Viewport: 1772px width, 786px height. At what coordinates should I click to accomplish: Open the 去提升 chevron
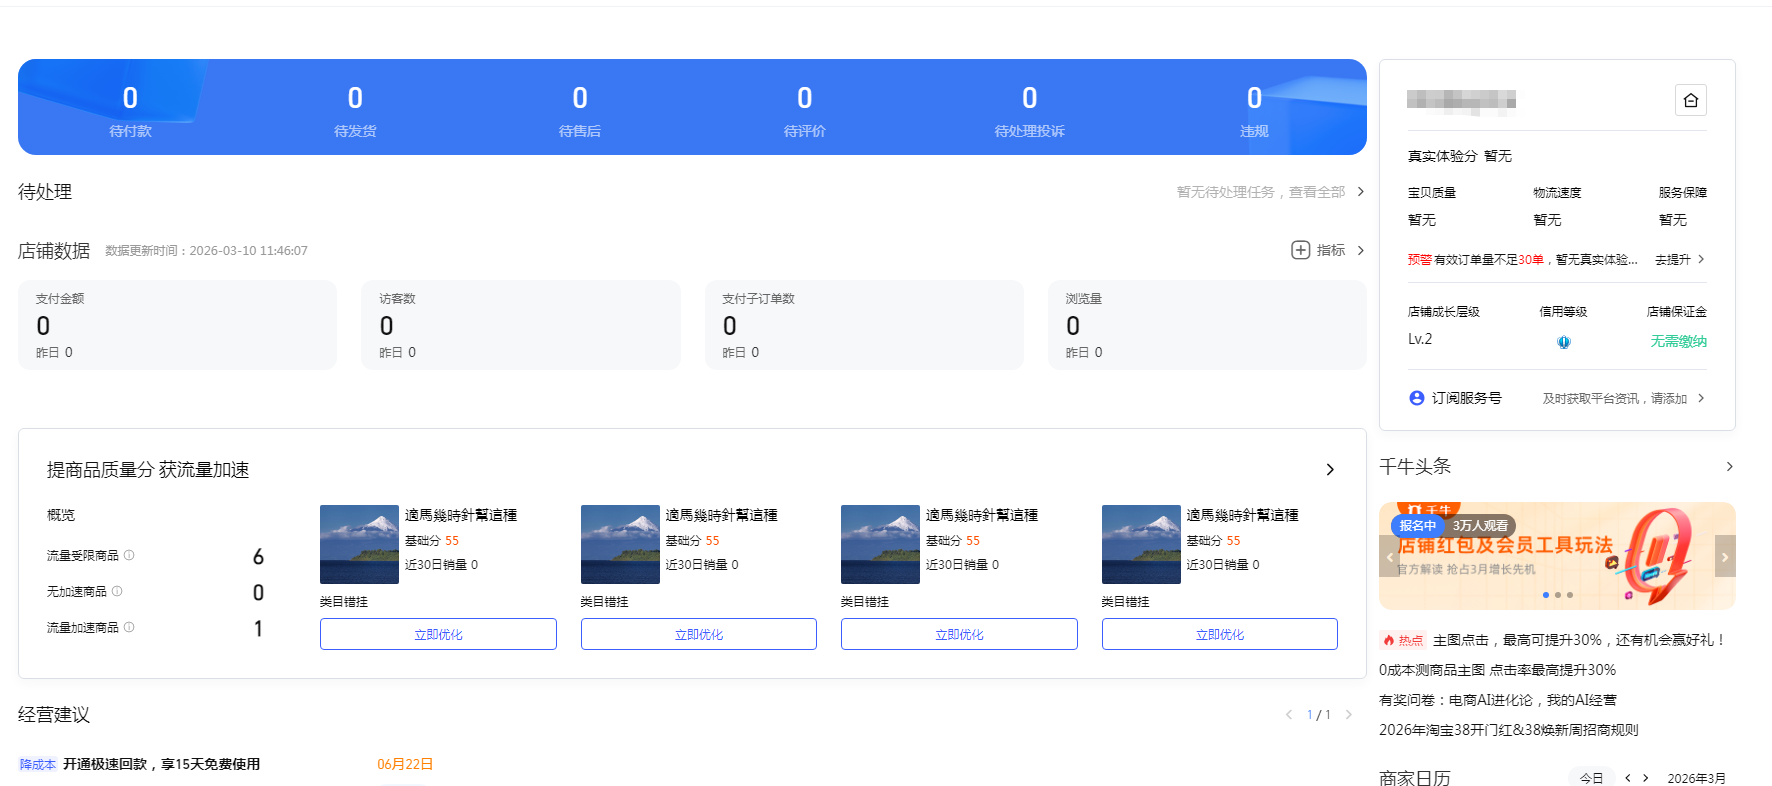tap(1701, 259)
